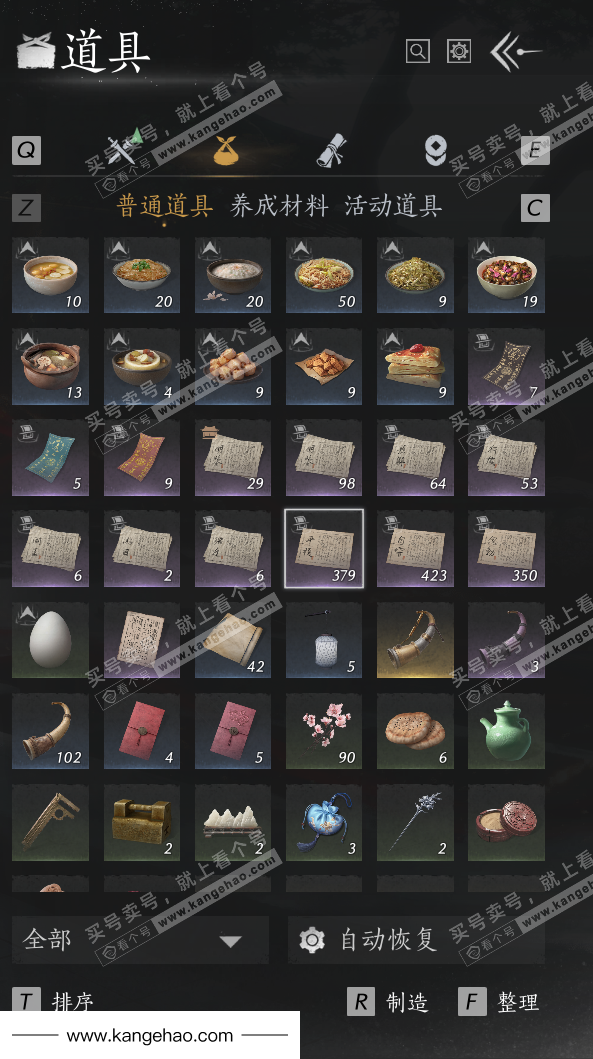593x1059 pixels.
Task: Select the blue embroidered pouch item
Action: (324, 822)
